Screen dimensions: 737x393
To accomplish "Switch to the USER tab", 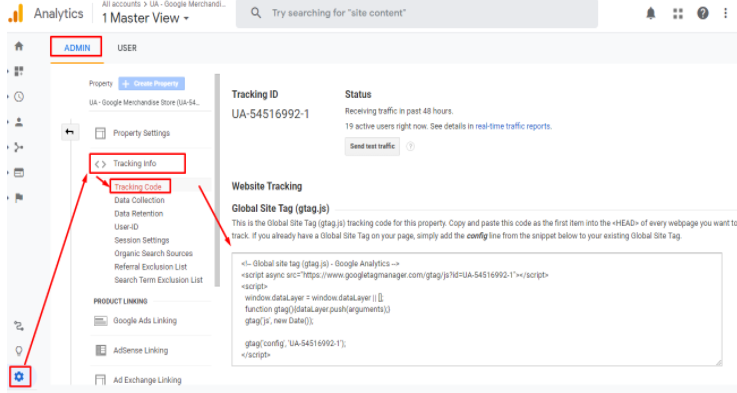I will pyautogui.click(x=127, y=48).
